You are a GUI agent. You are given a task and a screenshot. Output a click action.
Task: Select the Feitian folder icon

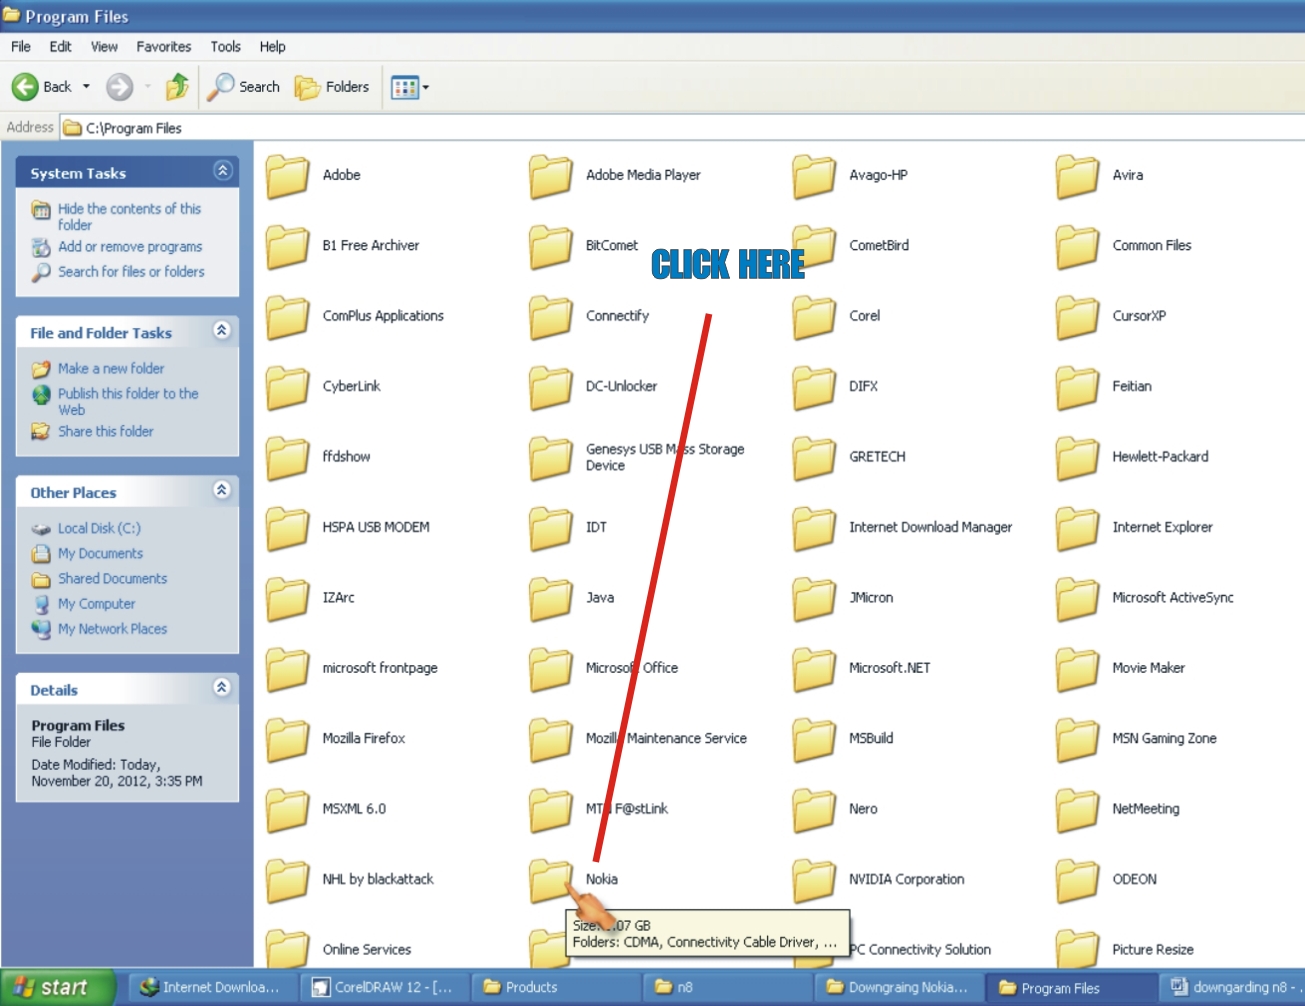[x=1078, y=387]
